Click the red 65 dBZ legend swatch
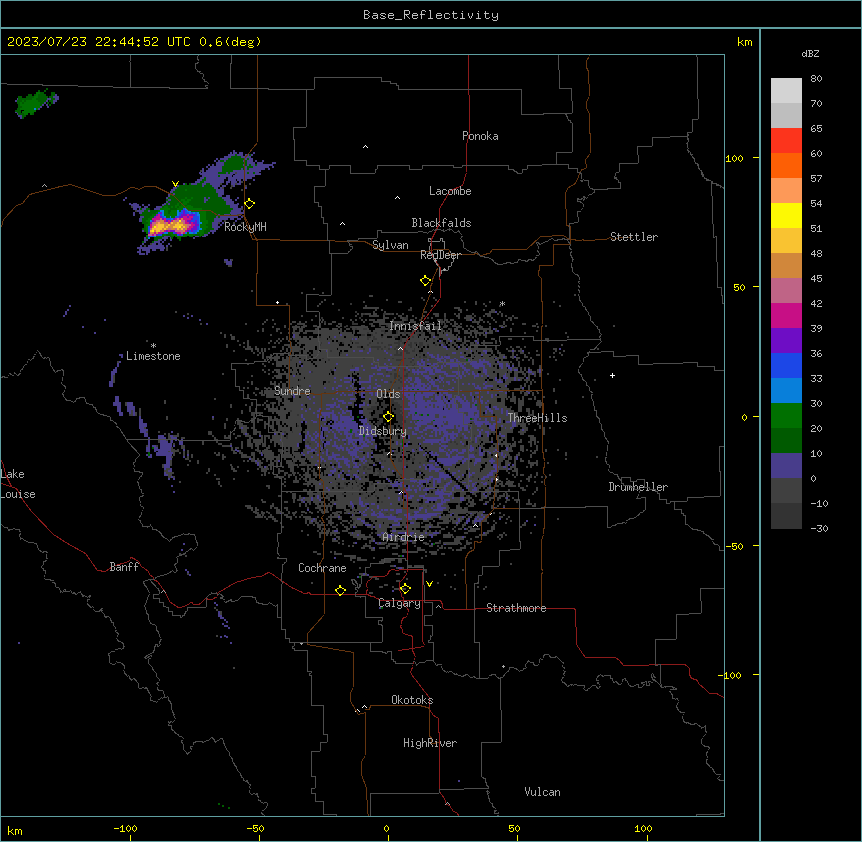This screenshot has height=842, width=862. [x=786, y=141]
